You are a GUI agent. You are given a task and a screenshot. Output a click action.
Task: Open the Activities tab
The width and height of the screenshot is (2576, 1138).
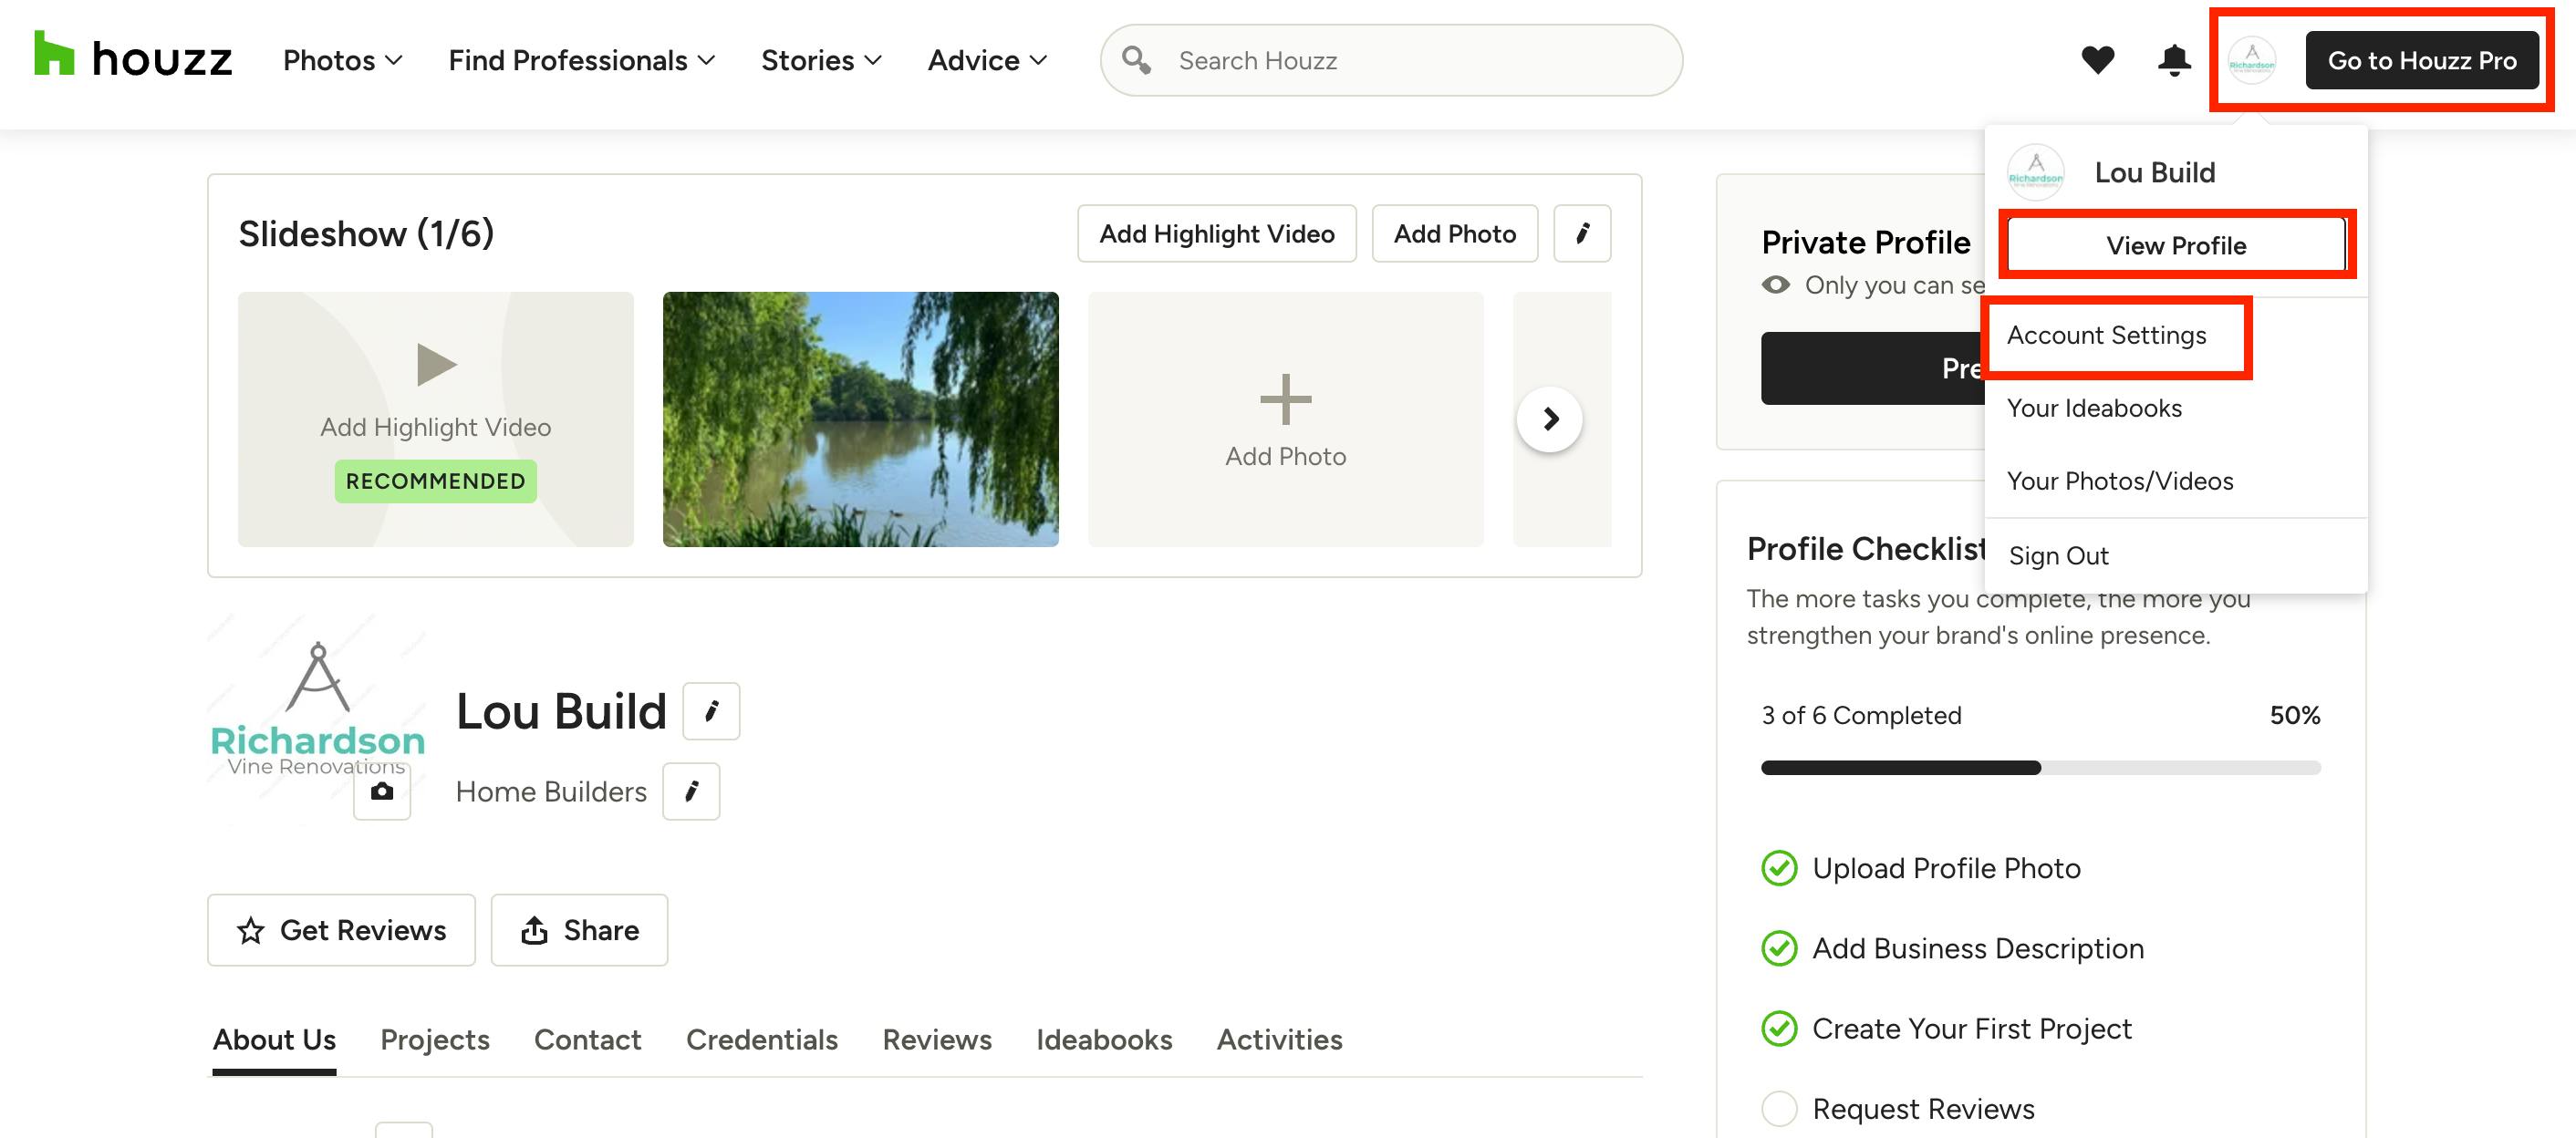coord(1280,1040)
